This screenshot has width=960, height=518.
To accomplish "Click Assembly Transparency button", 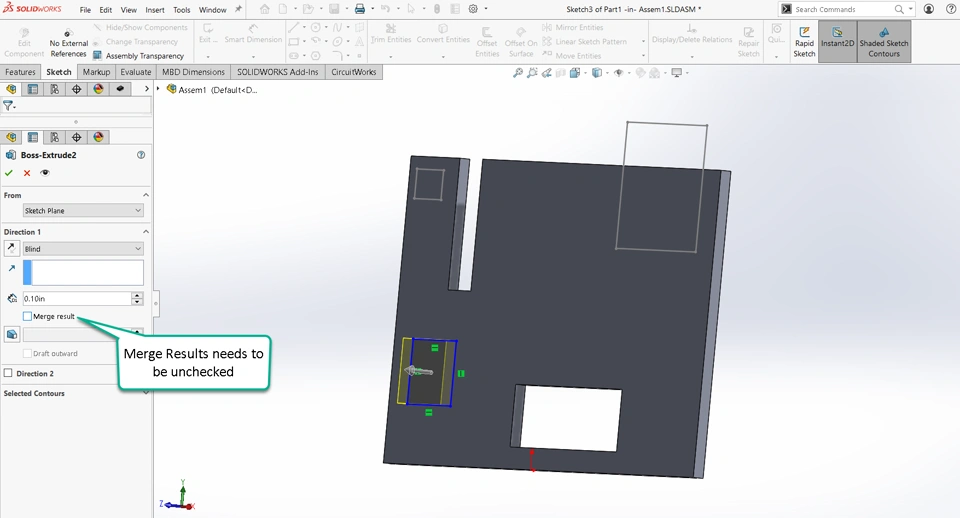I will 138,56.
